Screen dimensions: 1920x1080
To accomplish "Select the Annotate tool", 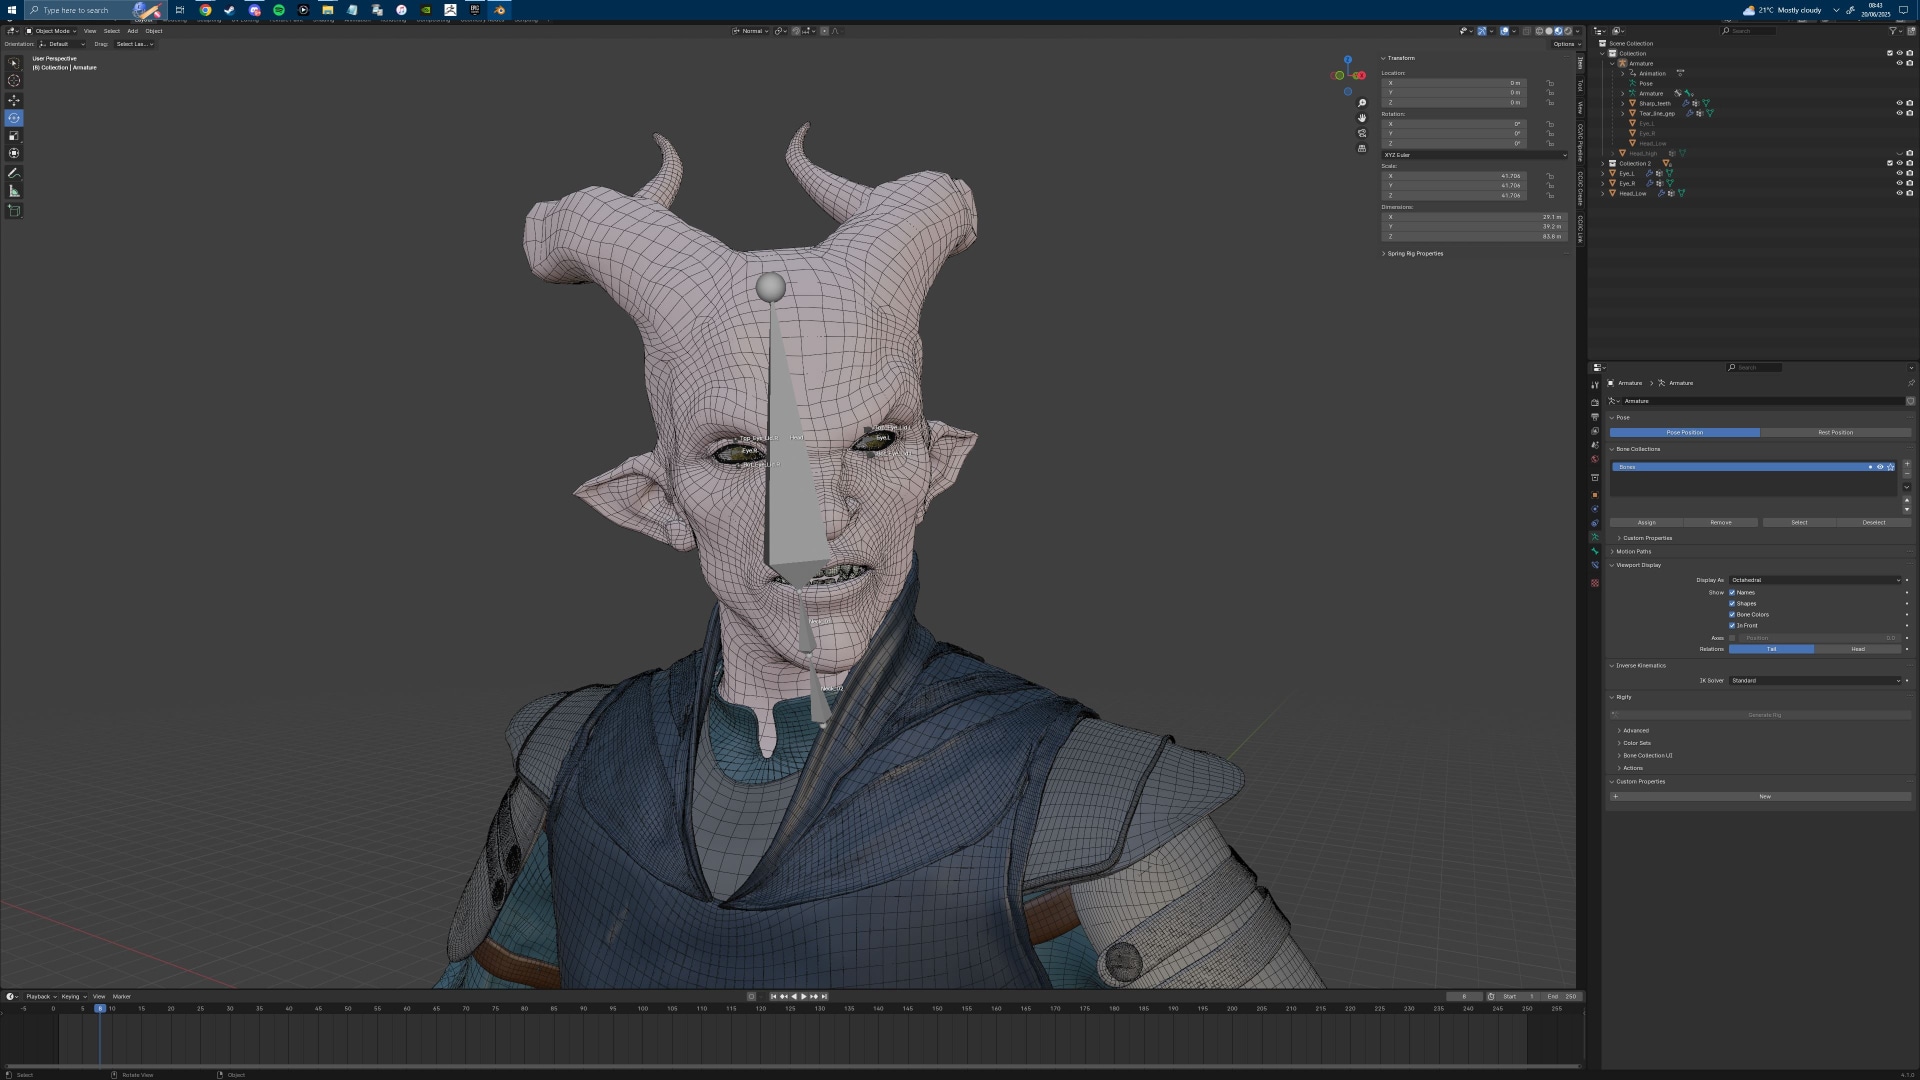I will [x=14, y=173].
